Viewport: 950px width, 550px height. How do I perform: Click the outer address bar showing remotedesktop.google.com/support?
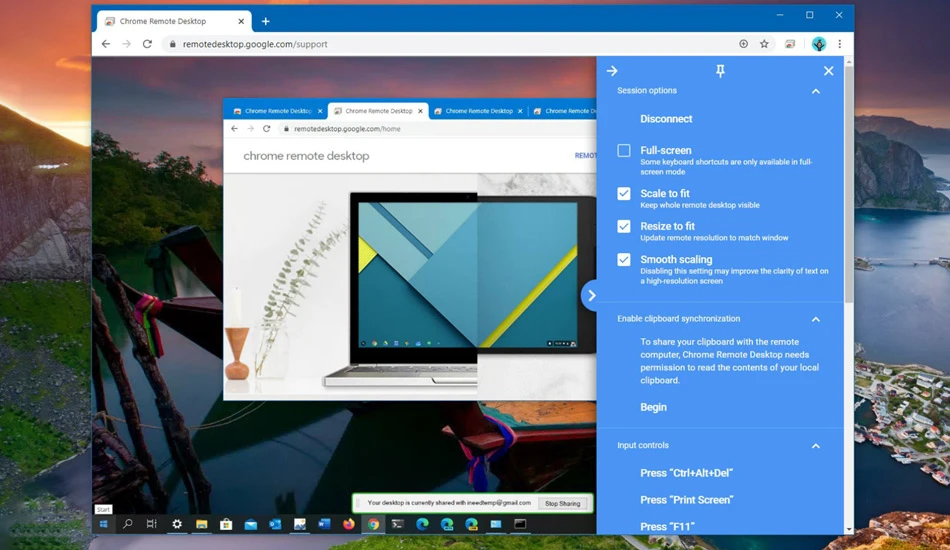(448, 44)
